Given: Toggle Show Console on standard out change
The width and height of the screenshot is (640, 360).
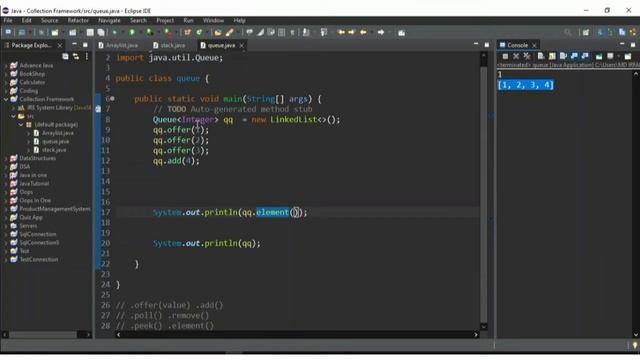Looking at the screenshot, I should click(574, 56).
